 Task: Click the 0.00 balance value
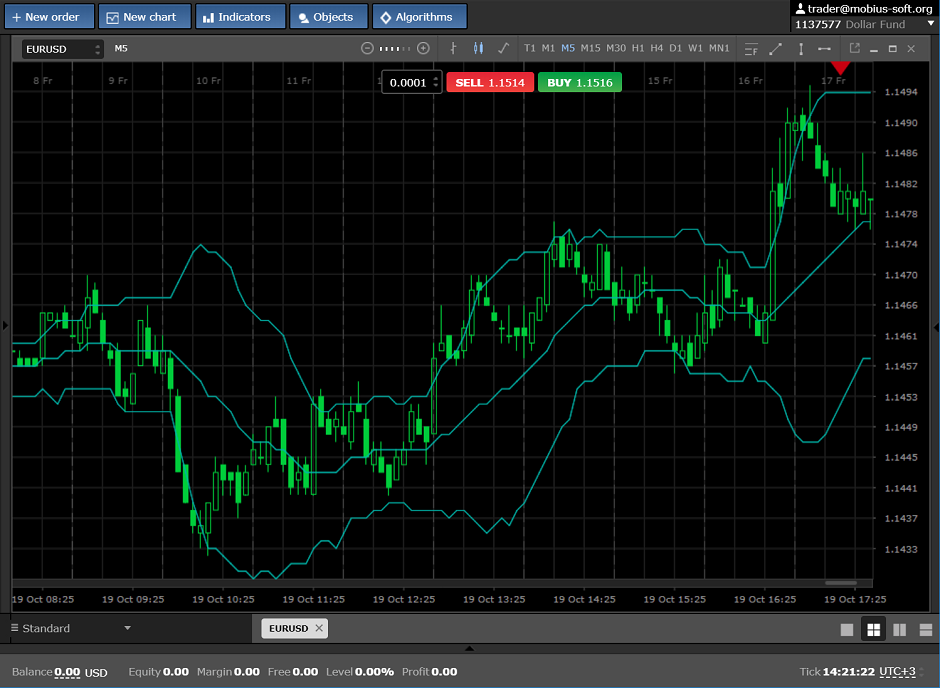click(x=67, y=672)
